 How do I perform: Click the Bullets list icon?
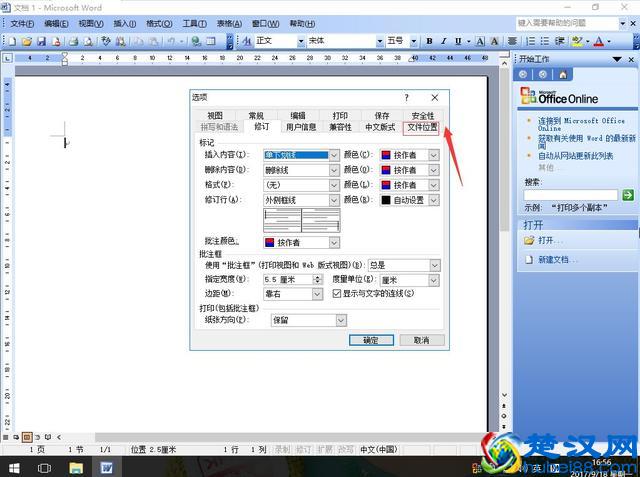pyautogui.click(x=544, y=41)
